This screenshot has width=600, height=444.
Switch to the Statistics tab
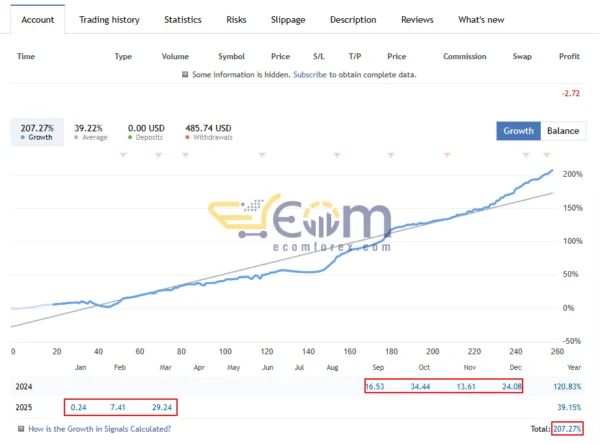[182, 20]
